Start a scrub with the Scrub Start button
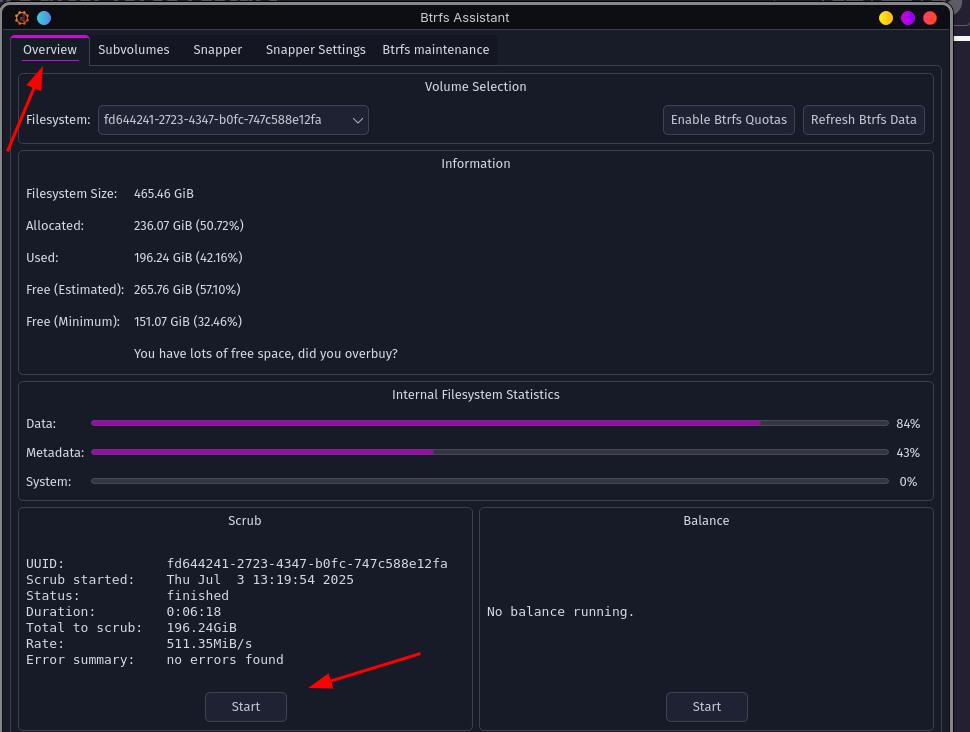970x732 pixels. 246,707
